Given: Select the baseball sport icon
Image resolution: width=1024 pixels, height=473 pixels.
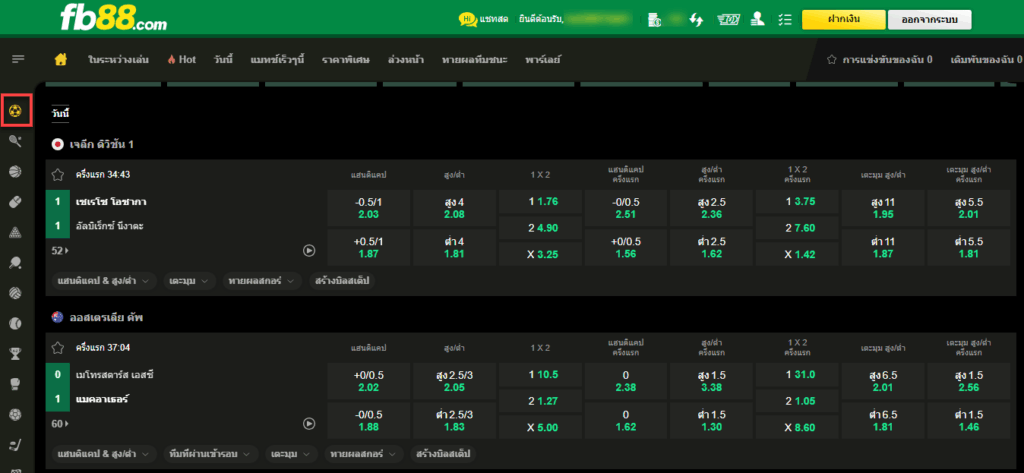Looking at the screenshot, I should [16, 323].
